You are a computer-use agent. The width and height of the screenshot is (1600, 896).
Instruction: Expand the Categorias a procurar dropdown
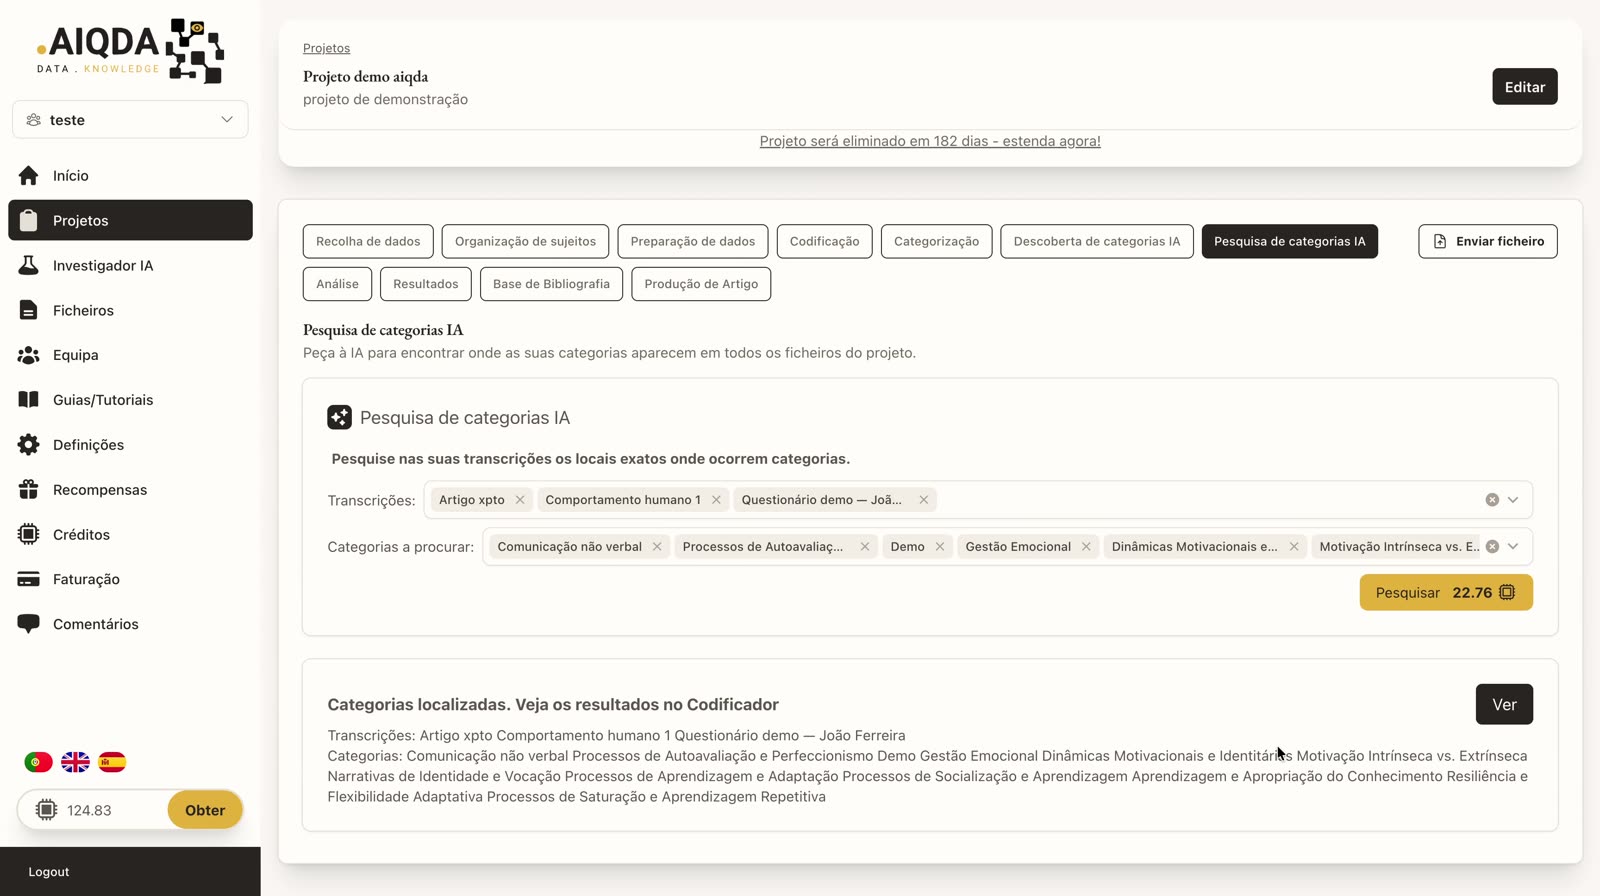coord(1513,547)
